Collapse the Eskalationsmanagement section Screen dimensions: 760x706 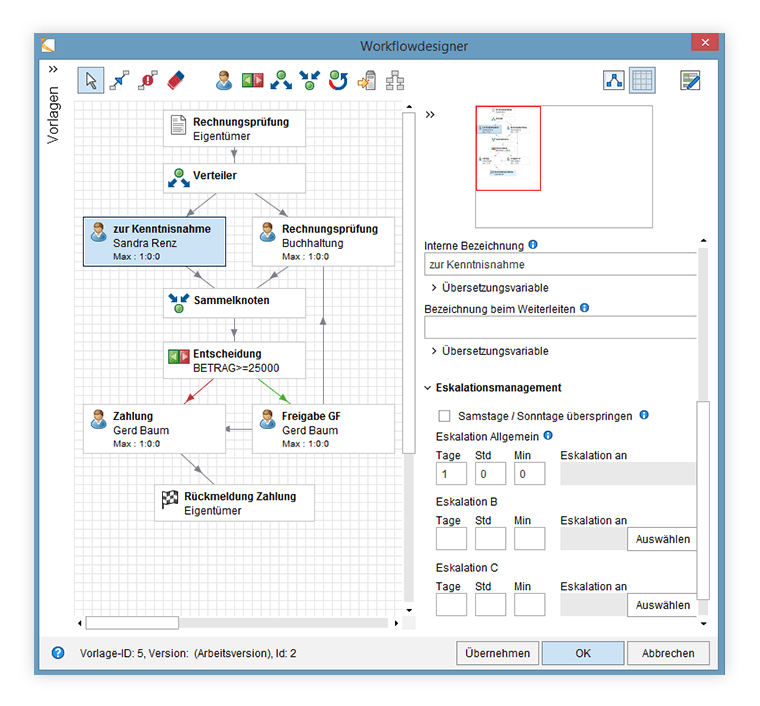[428, 388]
